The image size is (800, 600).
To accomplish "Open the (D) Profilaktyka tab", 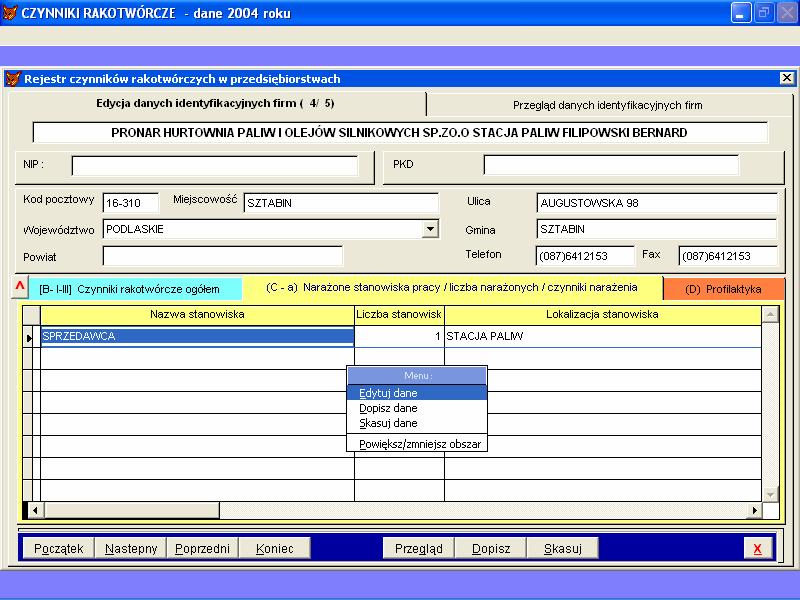I will point(723,289).
